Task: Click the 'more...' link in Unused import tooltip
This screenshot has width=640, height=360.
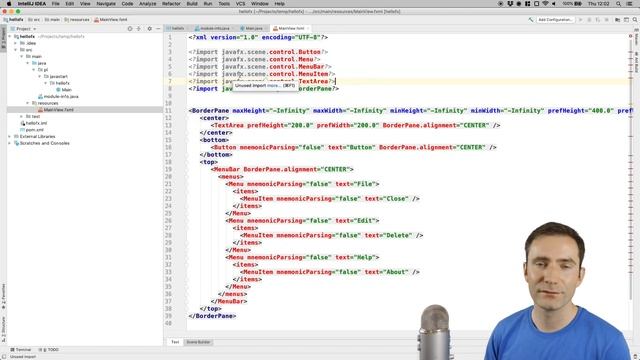Action: click(274, 86)
